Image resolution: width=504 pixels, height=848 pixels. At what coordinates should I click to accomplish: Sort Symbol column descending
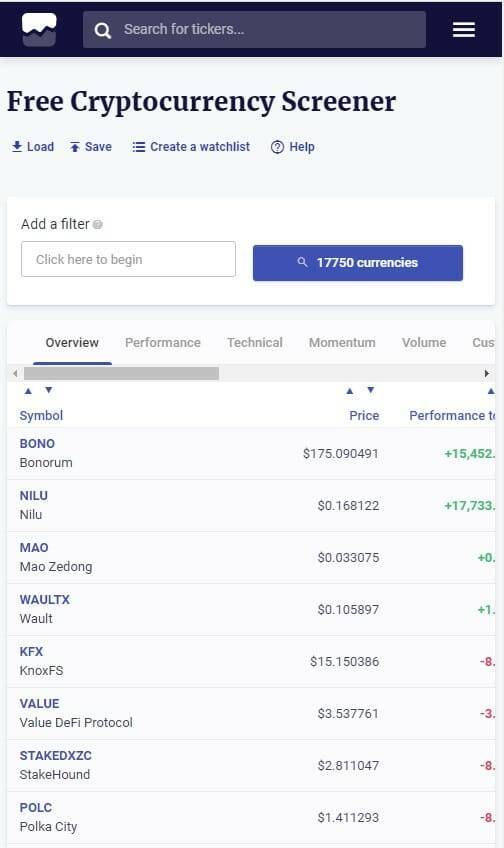[x=49, y=390]
